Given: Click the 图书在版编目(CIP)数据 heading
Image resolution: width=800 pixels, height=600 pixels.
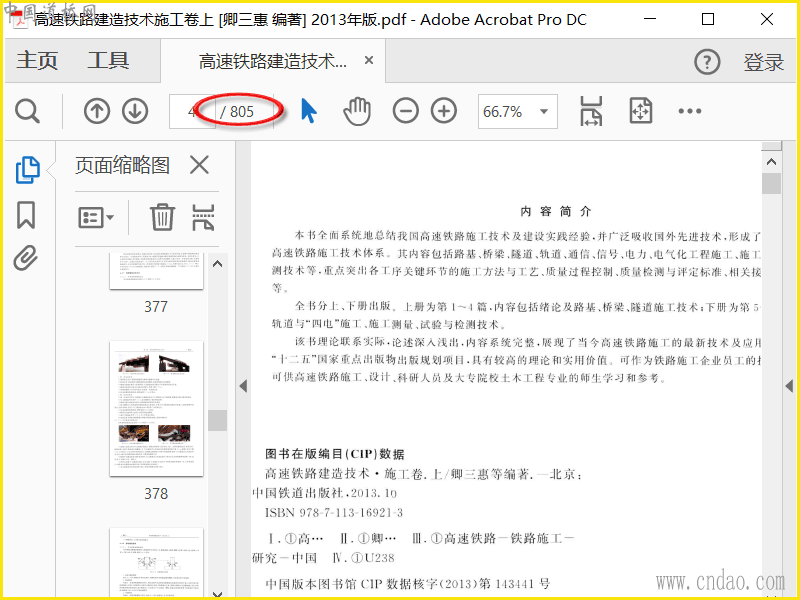Looking at the screenshot, I should pos(335,454).
